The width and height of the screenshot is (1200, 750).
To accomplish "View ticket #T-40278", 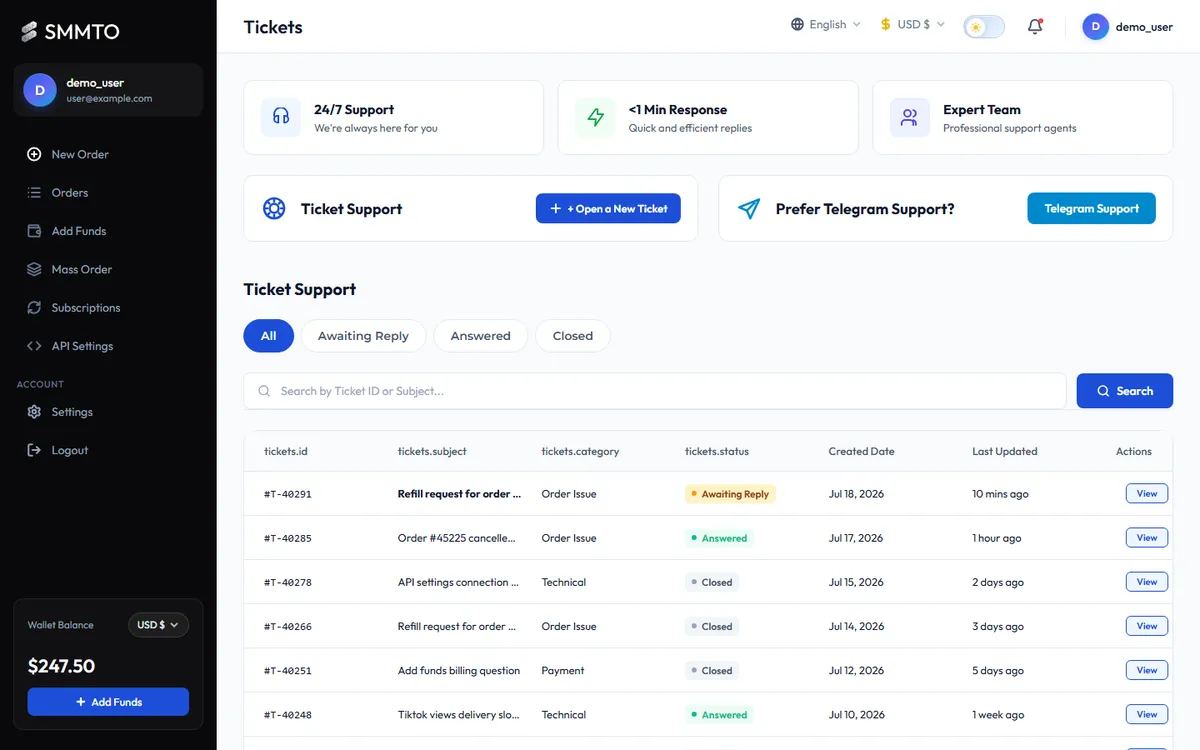I will tap(1147, 582).
